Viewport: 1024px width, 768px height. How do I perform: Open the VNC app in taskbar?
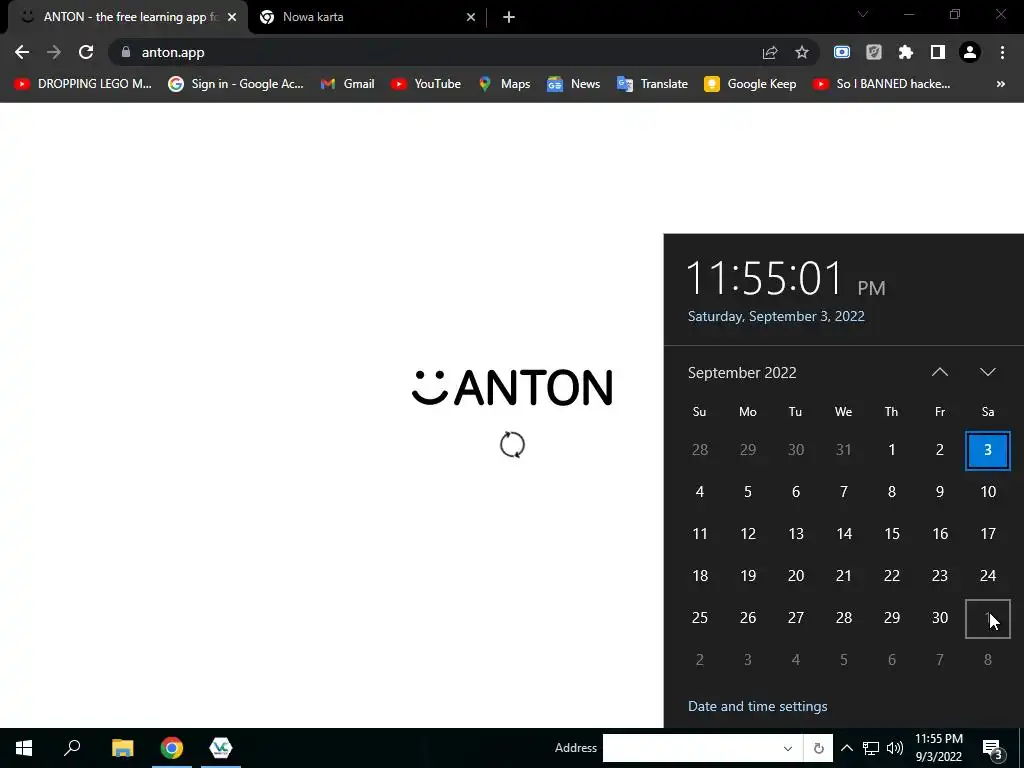point(221,748)
